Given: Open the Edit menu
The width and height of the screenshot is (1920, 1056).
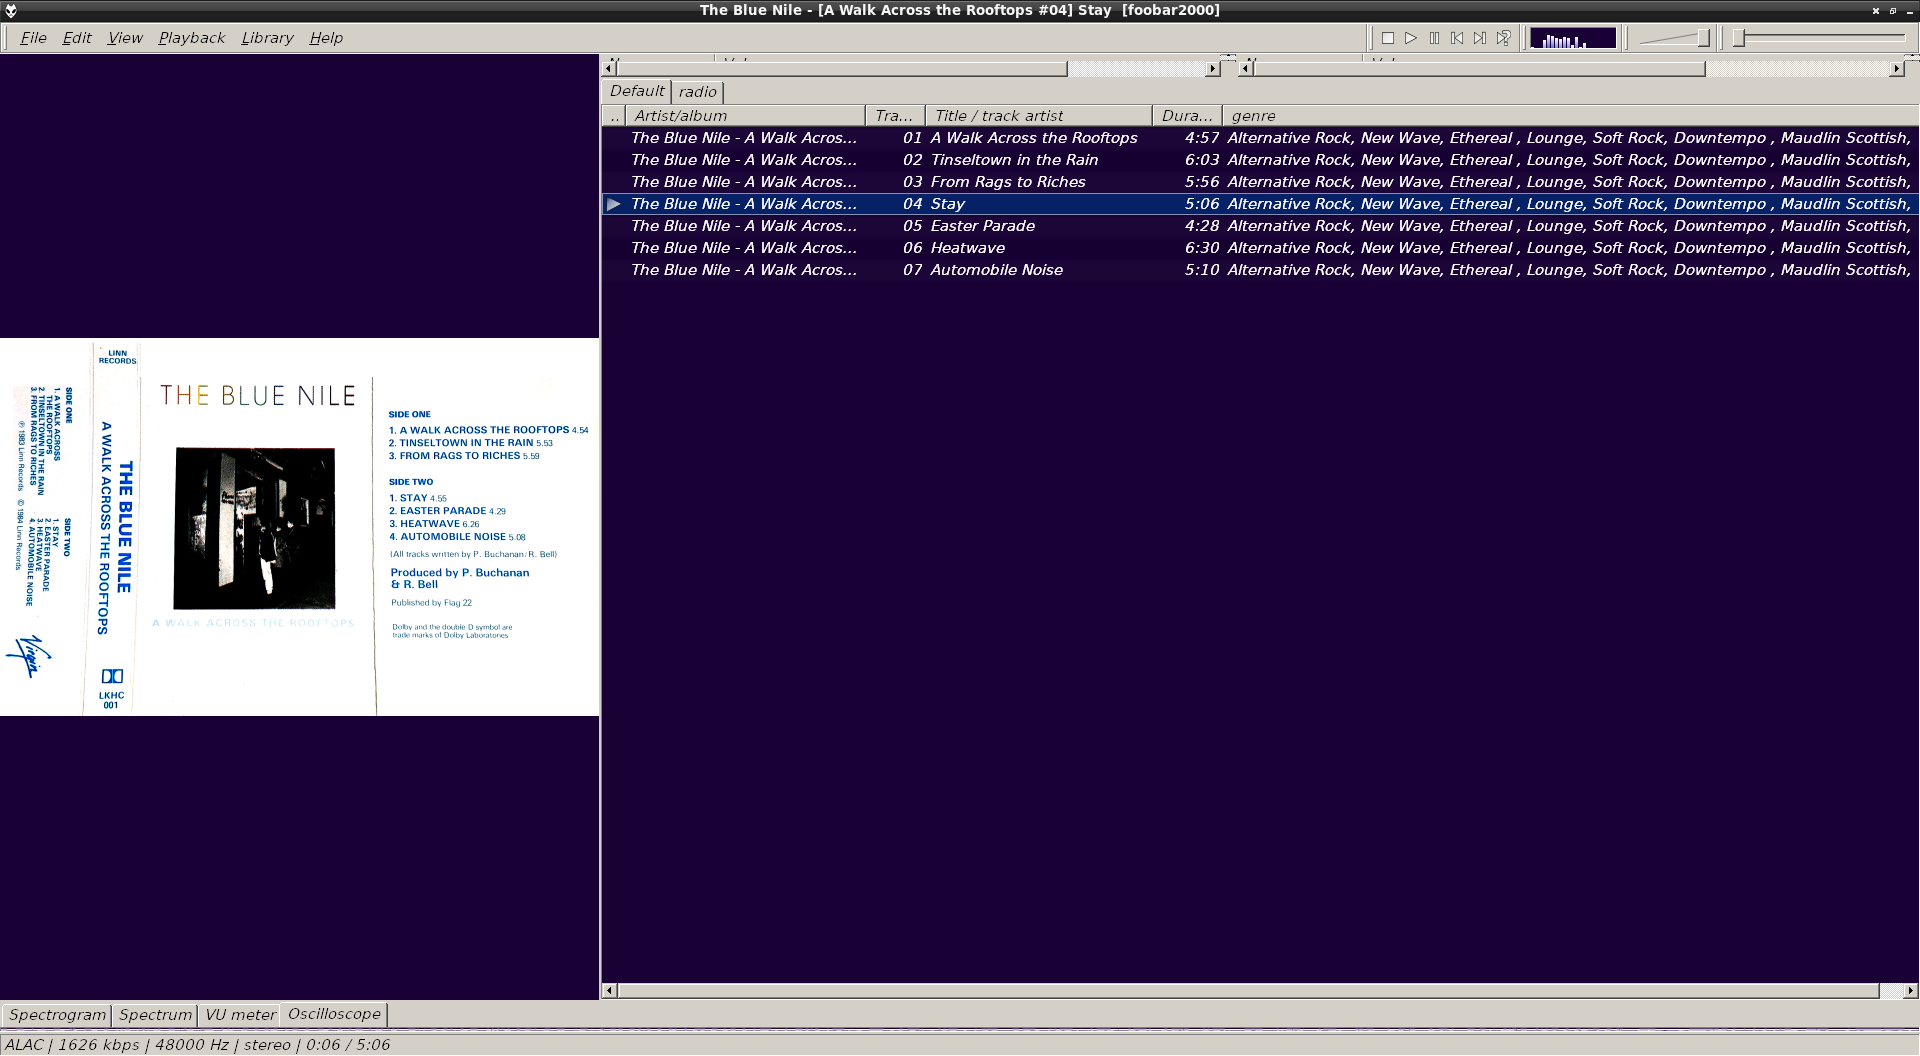Looking at the screenshot, I should pos(77,38).
